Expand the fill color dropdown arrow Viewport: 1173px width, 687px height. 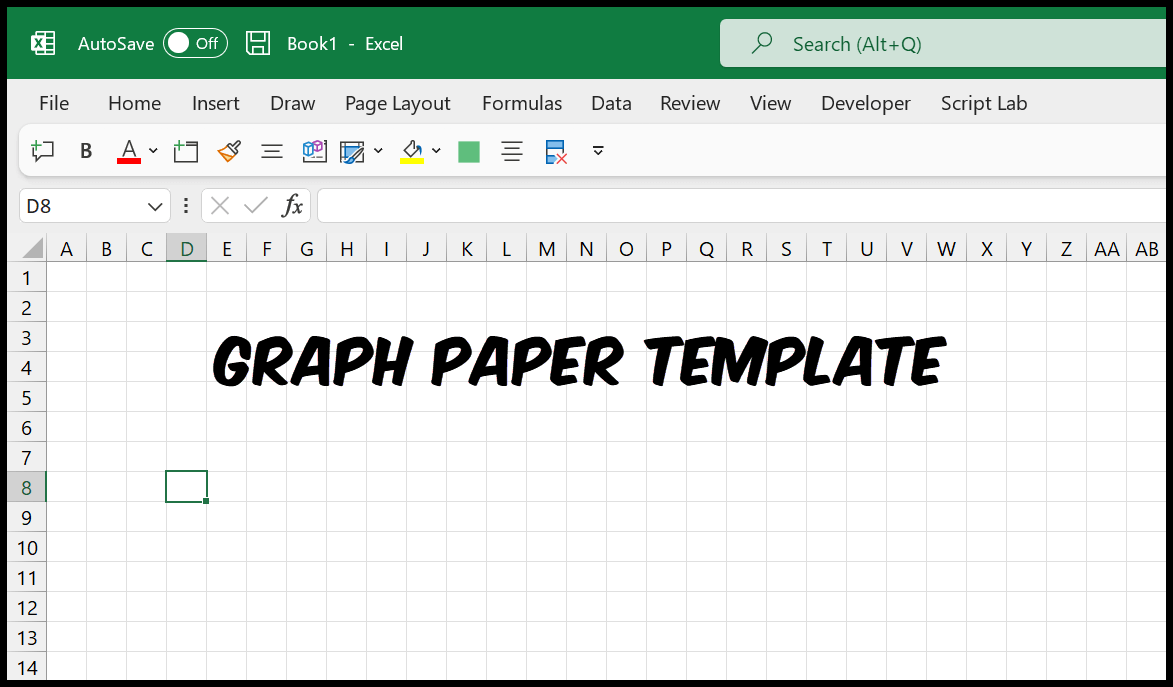tap(436, 151)
